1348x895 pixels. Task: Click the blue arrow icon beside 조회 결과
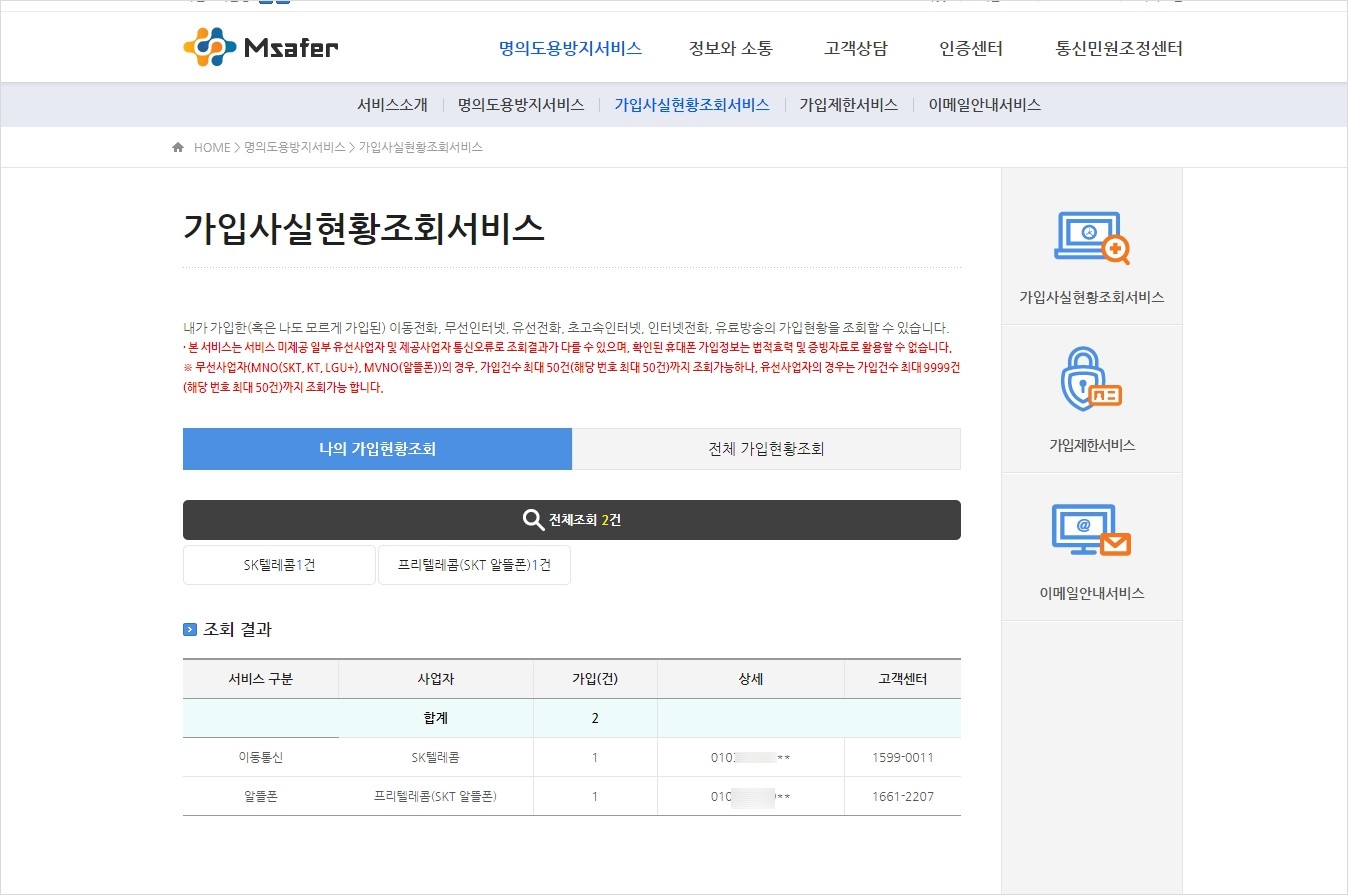point(190,630)
